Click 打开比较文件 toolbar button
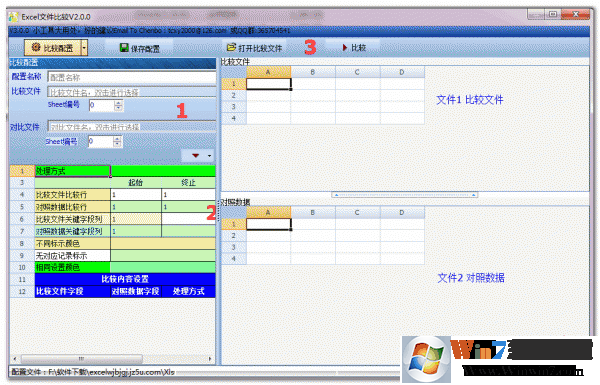 tap(254, 48)
